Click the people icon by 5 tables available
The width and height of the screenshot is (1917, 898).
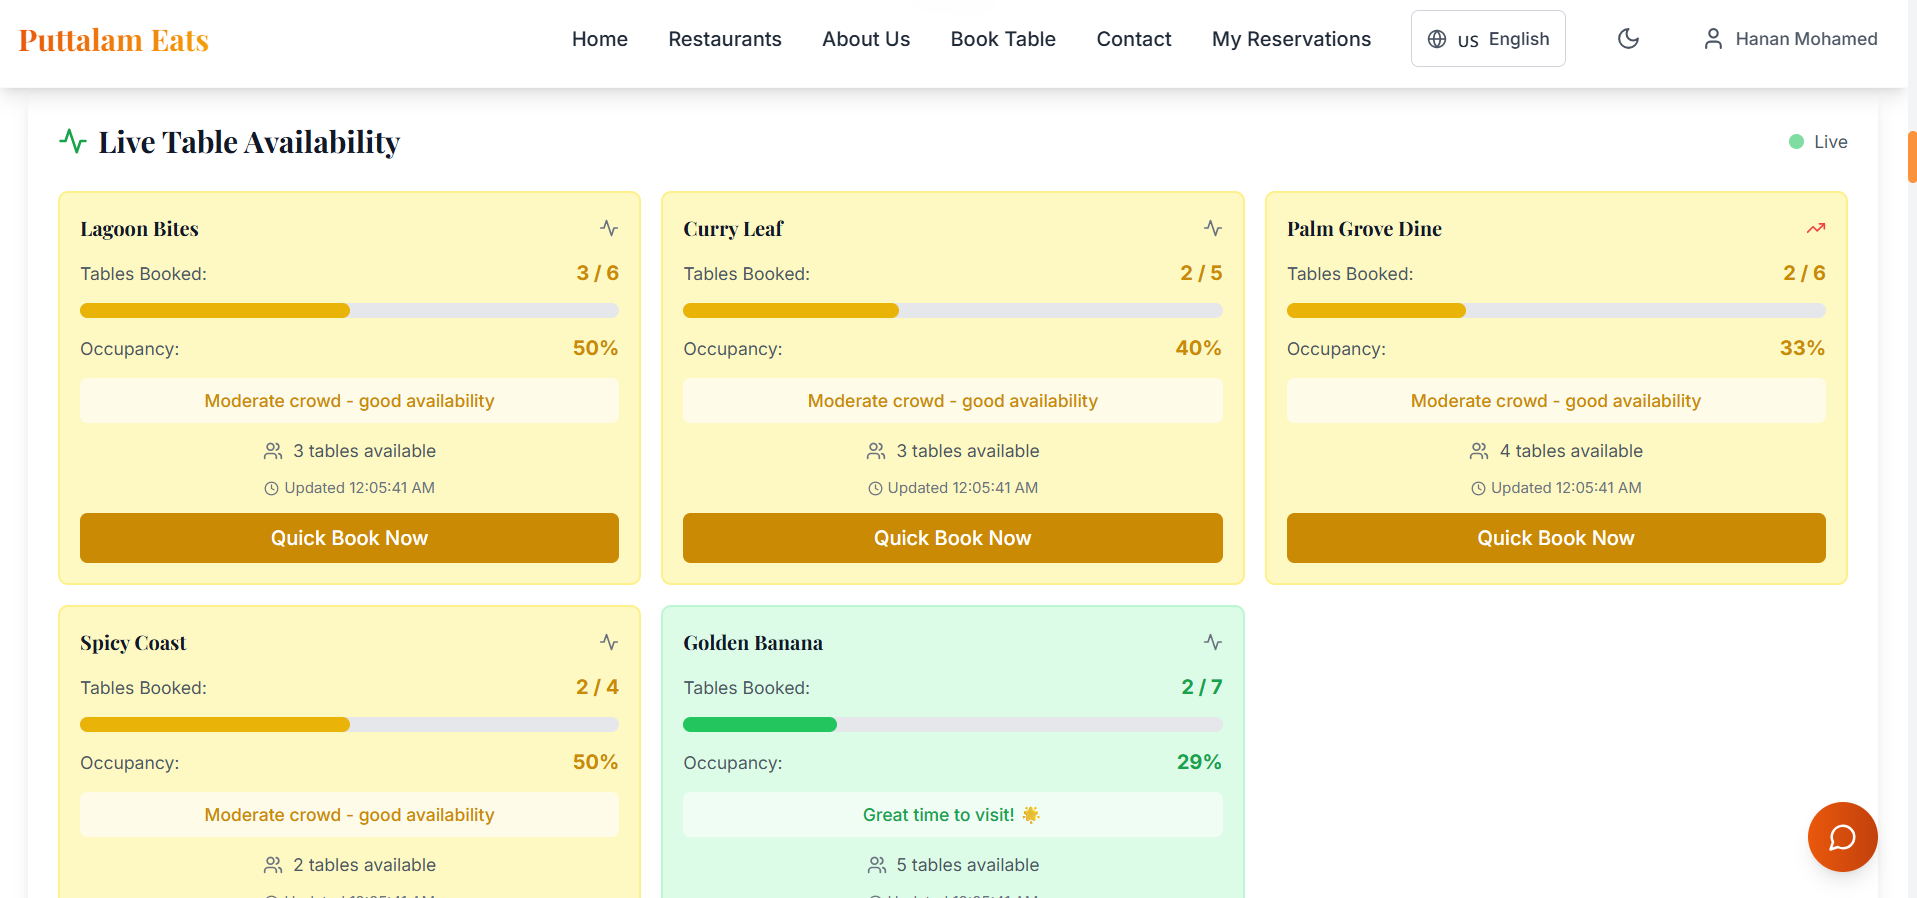(x=877, y=865)
